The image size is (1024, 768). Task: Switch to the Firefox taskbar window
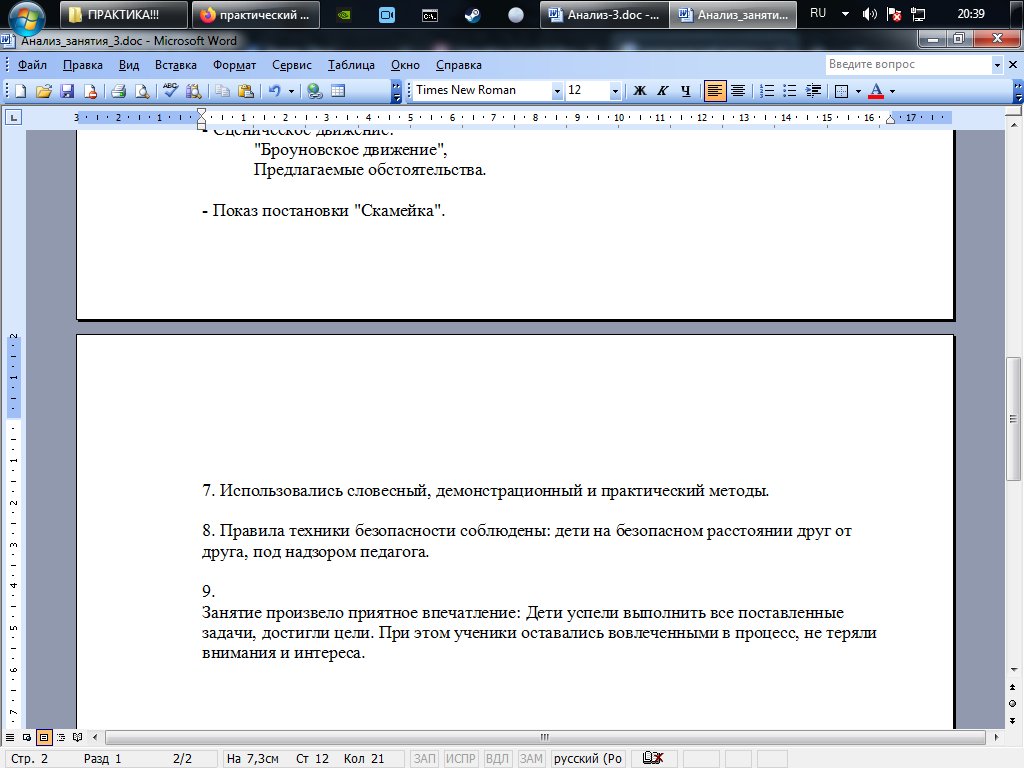[x=256, y=14]
